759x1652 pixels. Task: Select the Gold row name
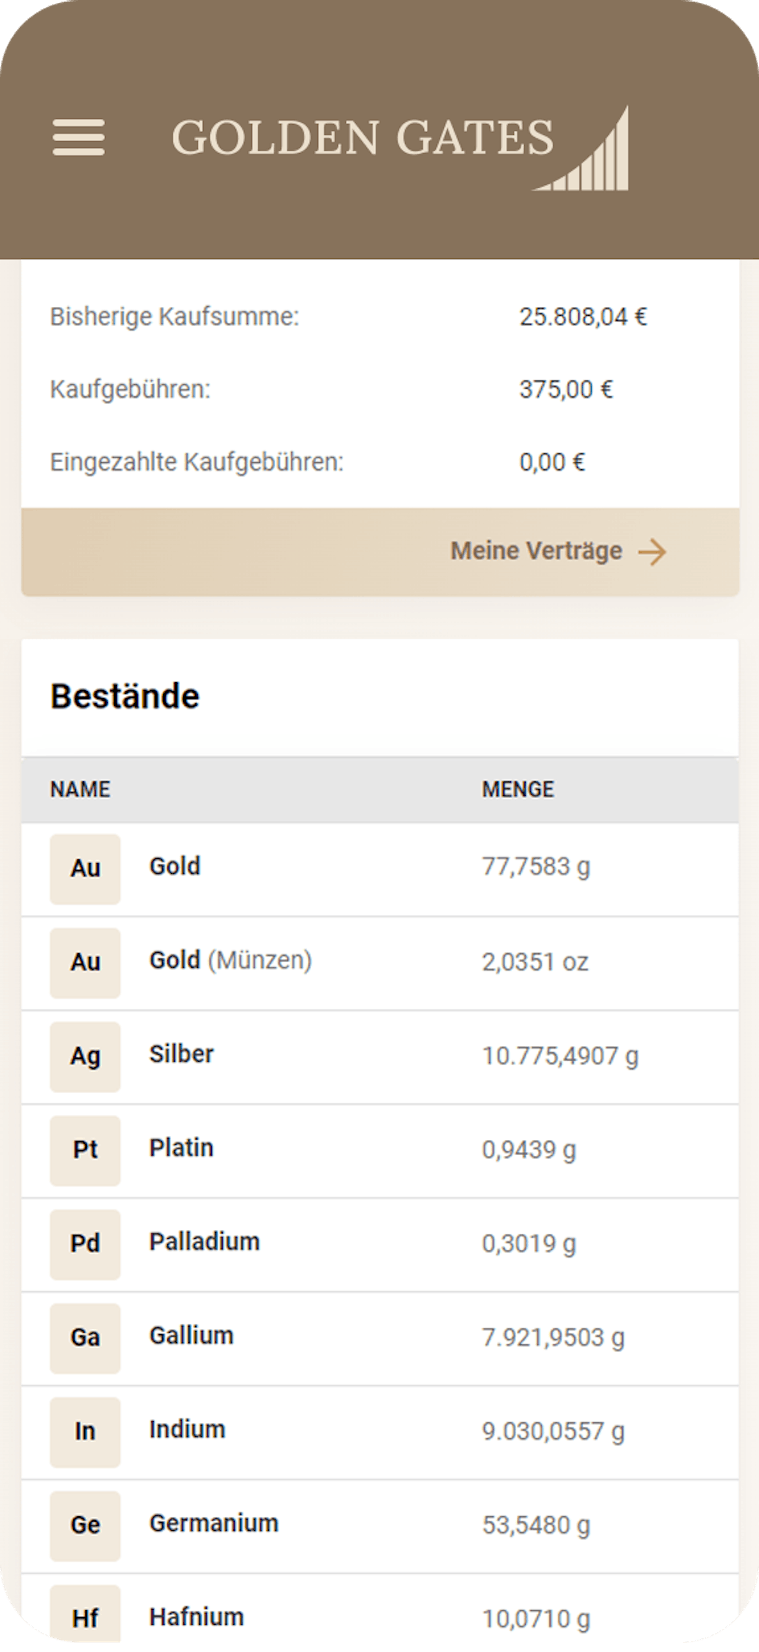175,866
